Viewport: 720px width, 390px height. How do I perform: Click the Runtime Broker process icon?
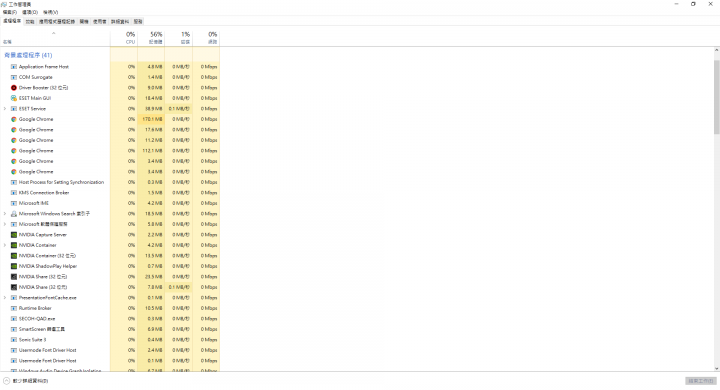14,308
